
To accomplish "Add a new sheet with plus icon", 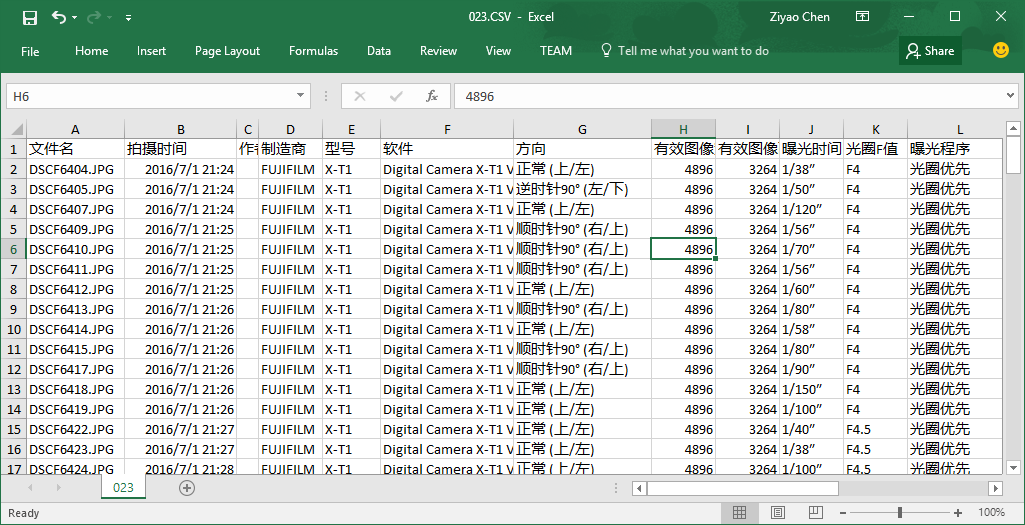I will click(x=187, y=488).
